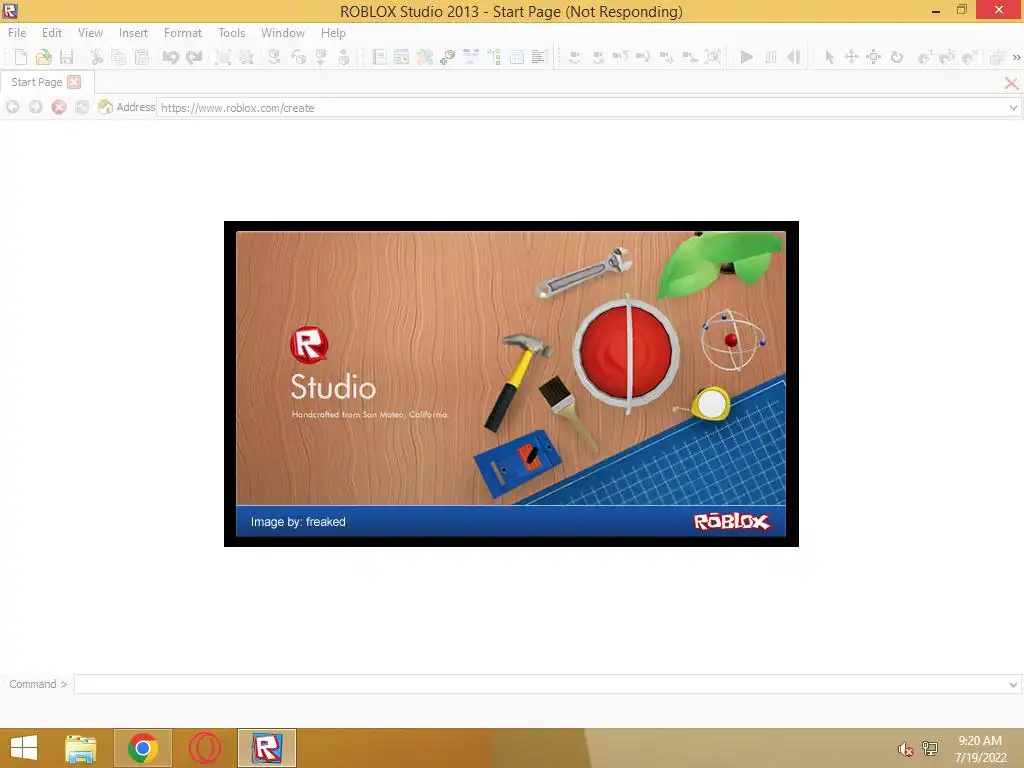Viewport: 1024px width, 768px height.
Task: Click ROBLOX Studio taskbar button
Action: (x=266, y=748)
